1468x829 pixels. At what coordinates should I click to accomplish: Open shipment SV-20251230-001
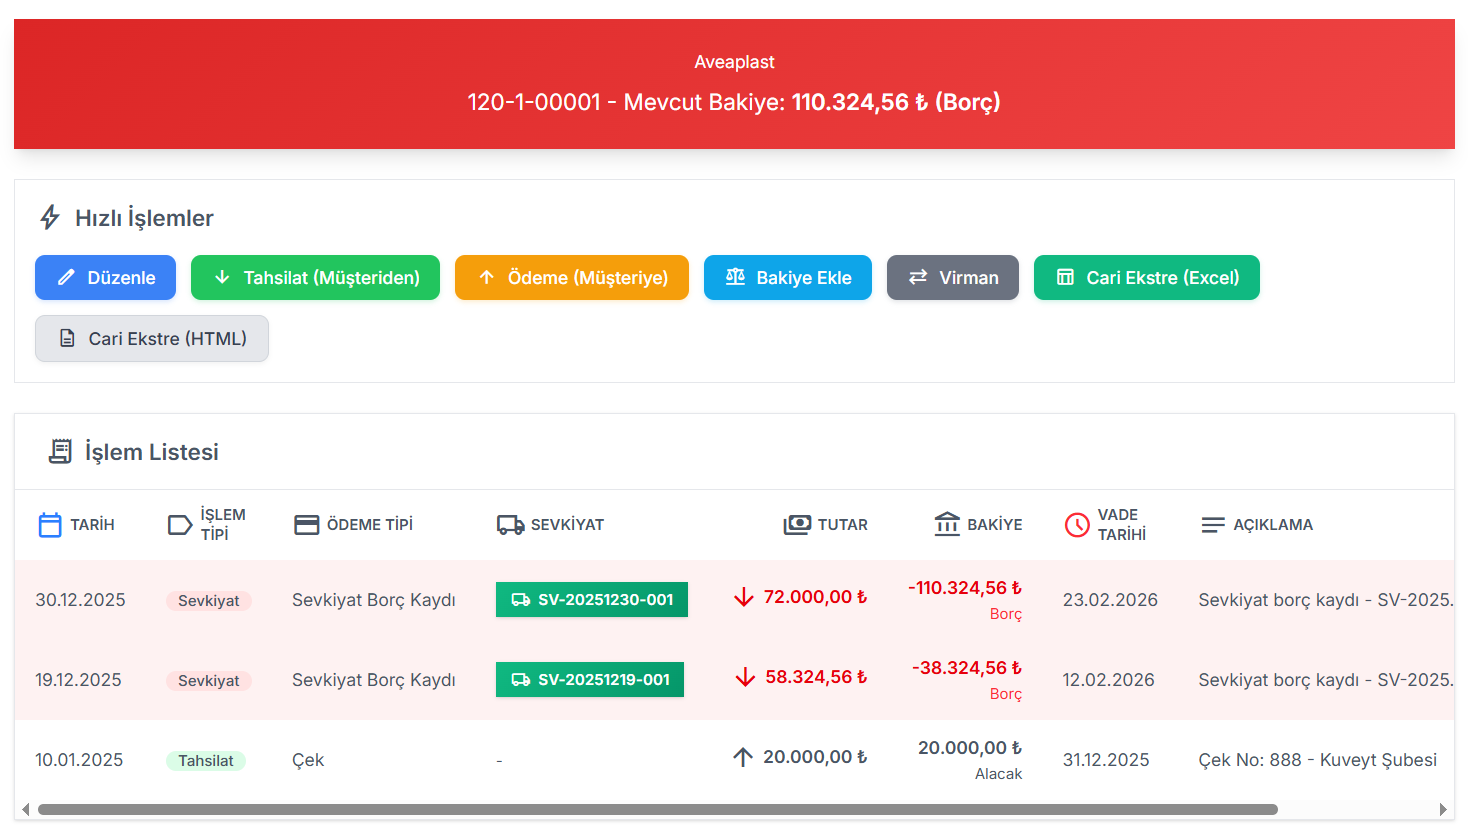(x=591, y=599)
